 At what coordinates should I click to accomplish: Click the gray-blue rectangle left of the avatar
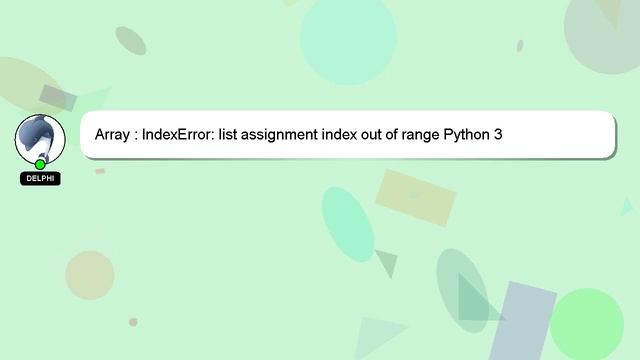tap(58, 98)
